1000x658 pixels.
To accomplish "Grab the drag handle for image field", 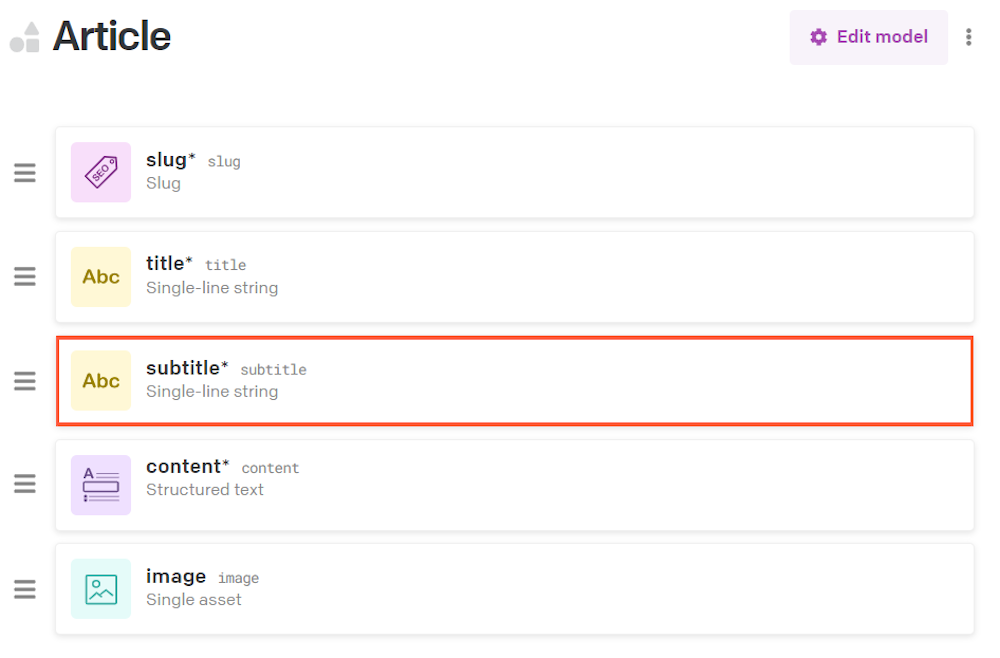I will pyautogui.click(x=25, y=589).
